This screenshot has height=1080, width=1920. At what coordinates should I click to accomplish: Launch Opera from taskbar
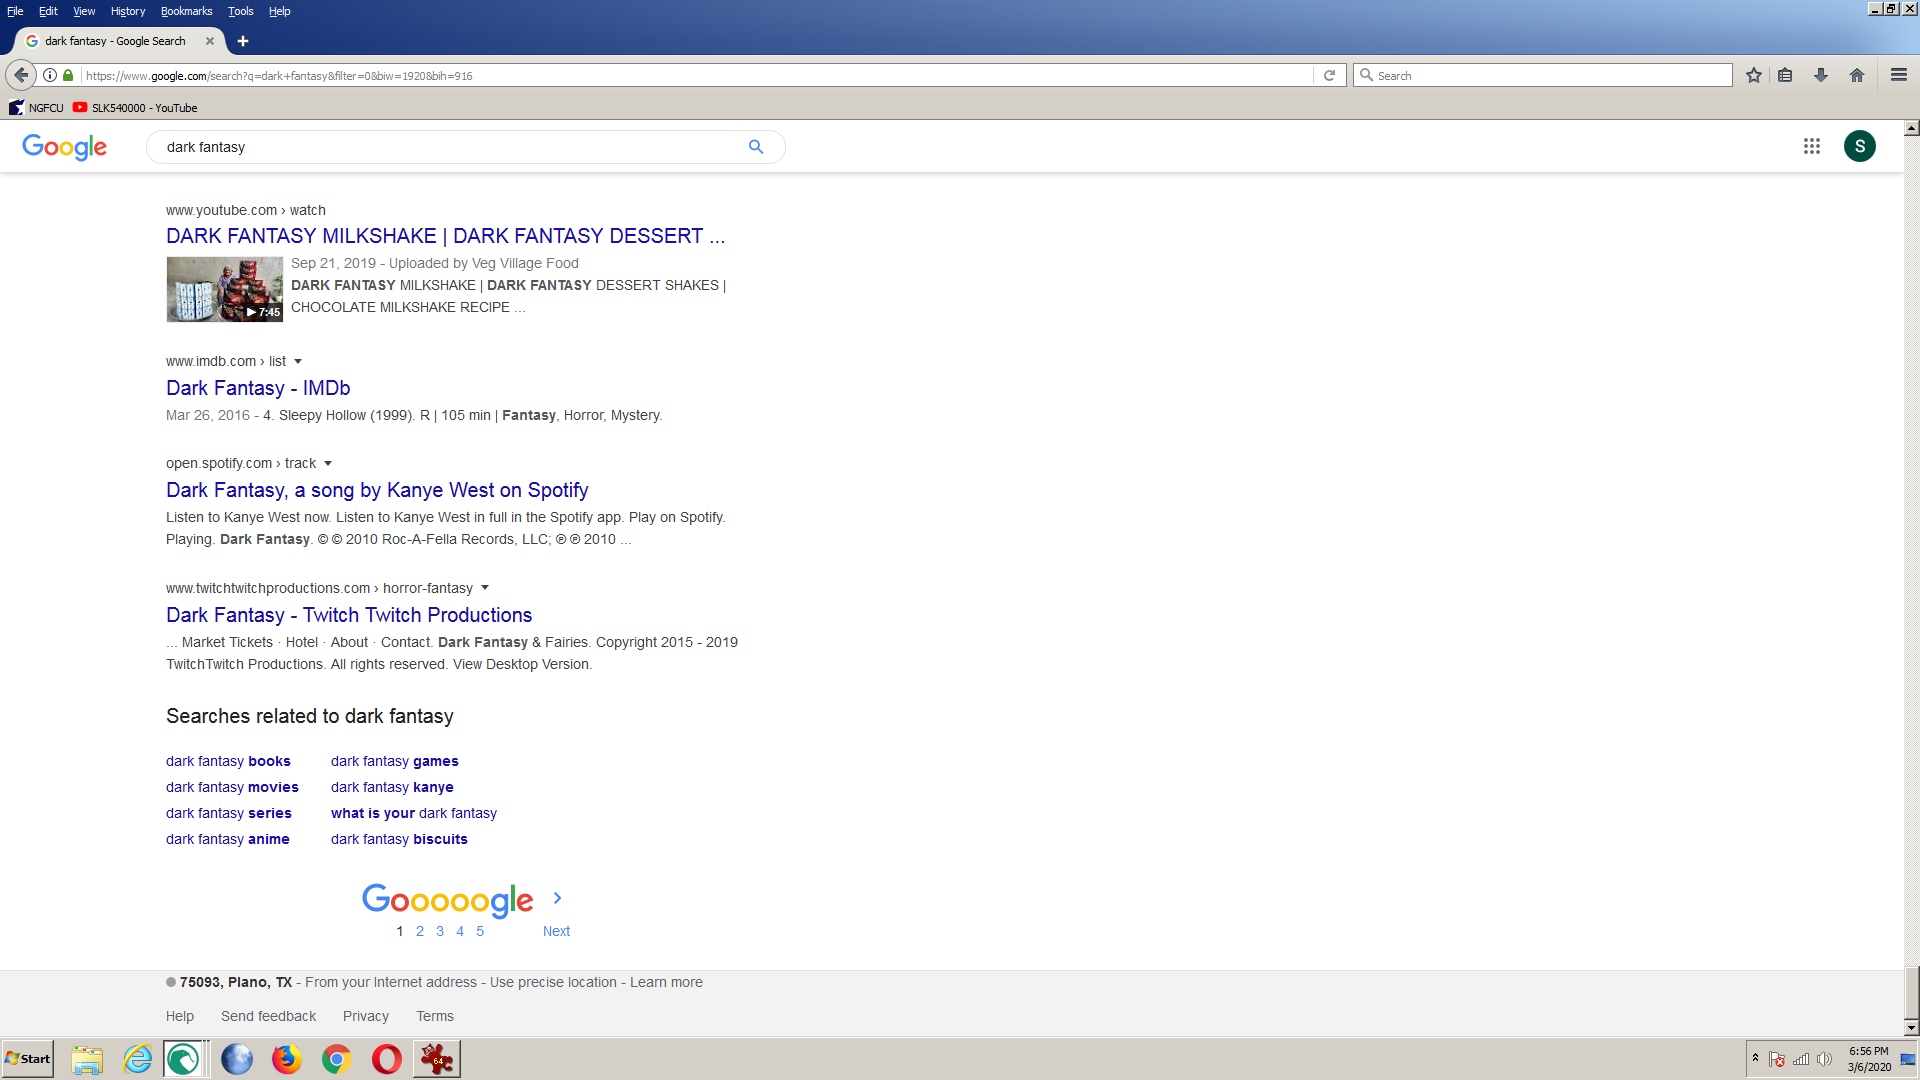[x=387, y=1059]
